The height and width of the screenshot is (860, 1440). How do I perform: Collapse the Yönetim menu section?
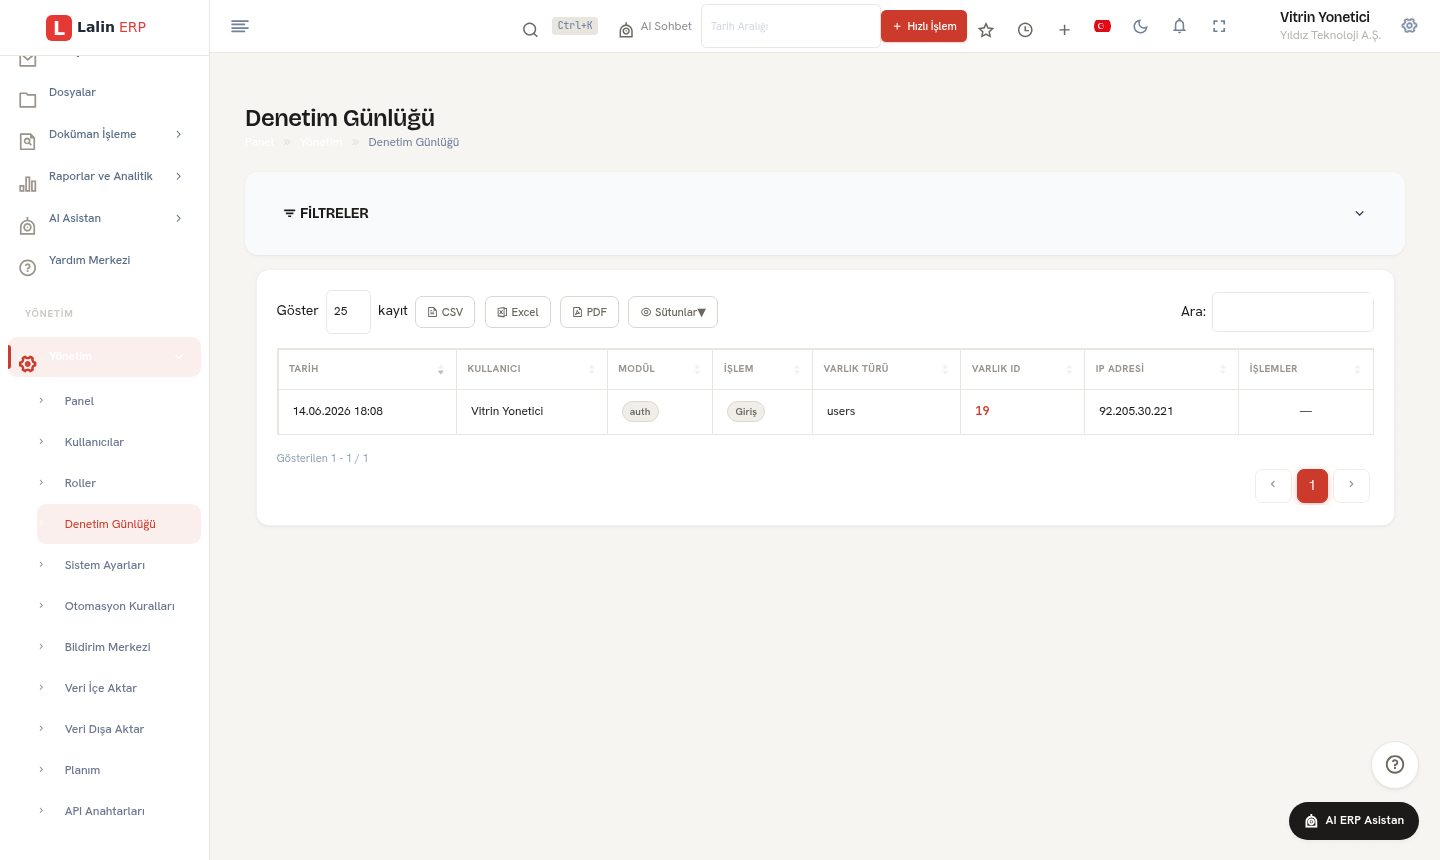[104, 357]
